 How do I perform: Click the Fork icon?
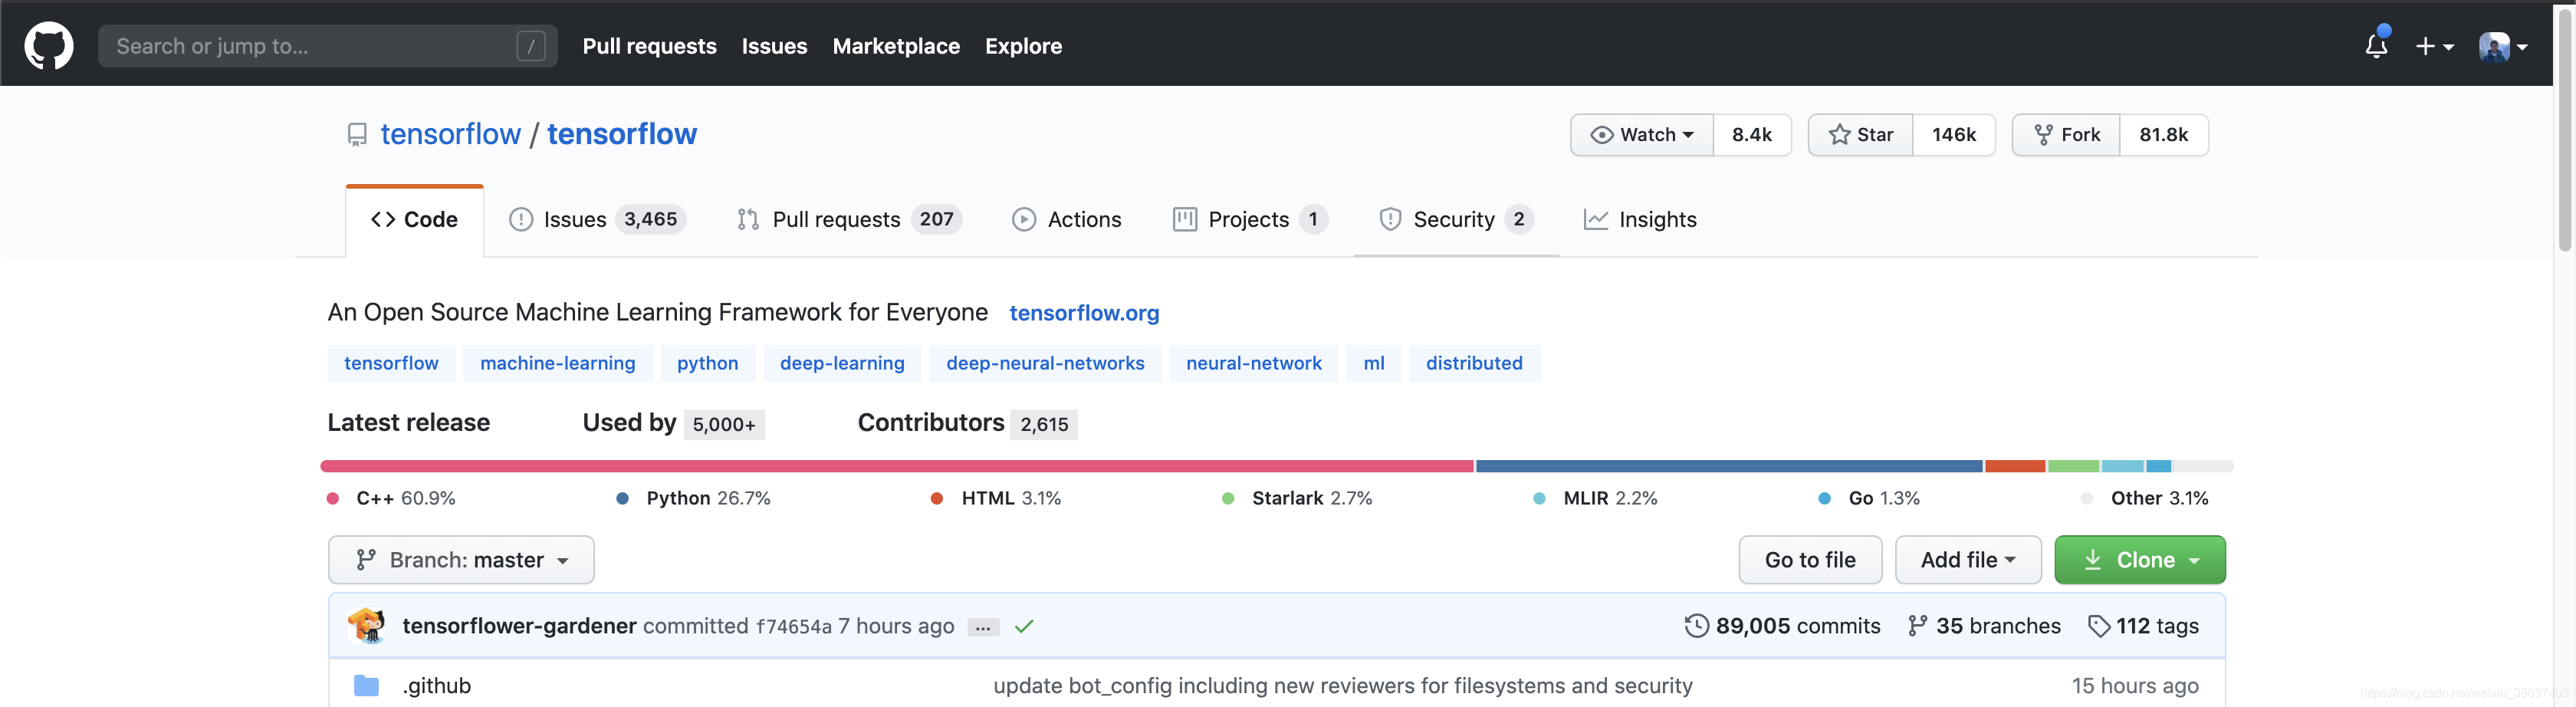click(x=2043, y=135)
